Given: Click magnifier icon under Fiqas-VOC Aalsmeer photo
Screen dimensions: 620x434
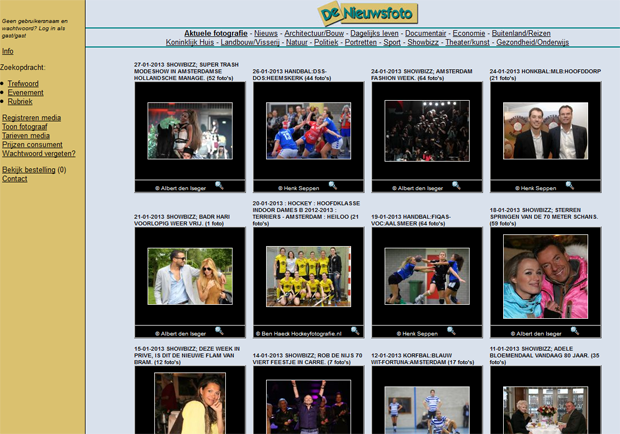Looking at the screenshot, I should (451, 331).
